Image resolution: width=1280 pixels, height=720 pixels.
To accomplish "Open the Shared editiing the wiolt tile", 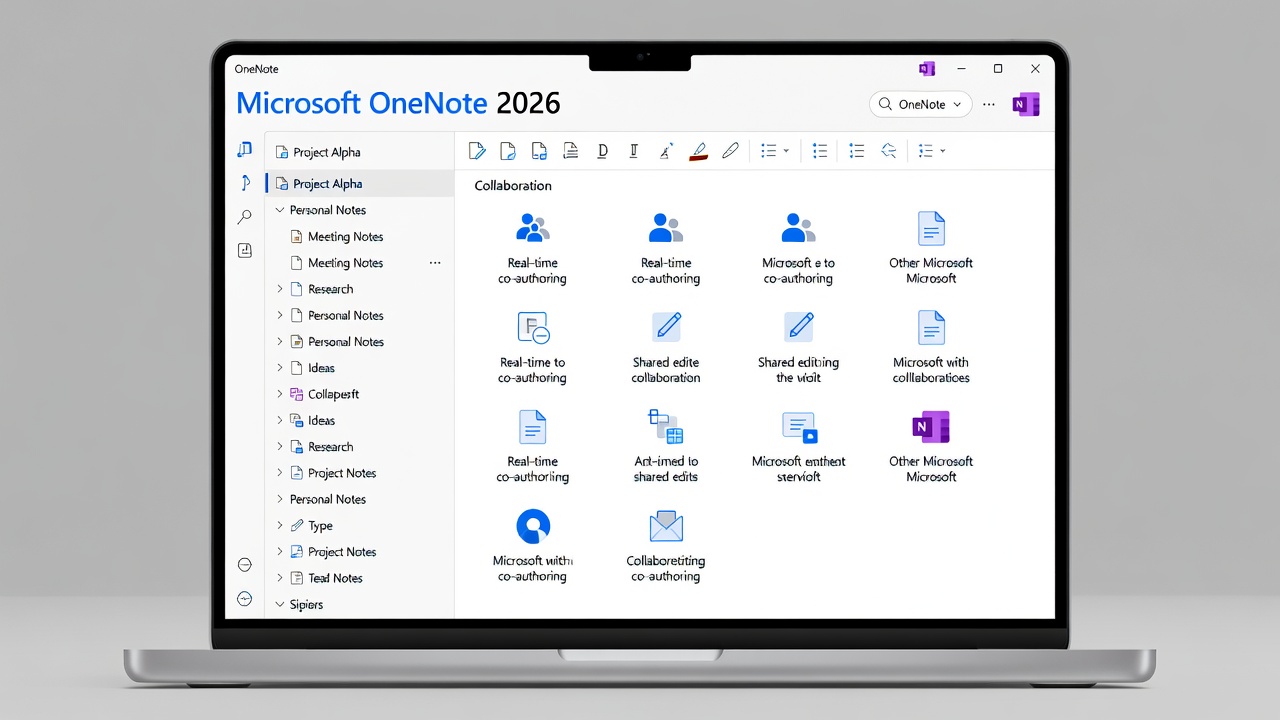I will coord(798,347).
